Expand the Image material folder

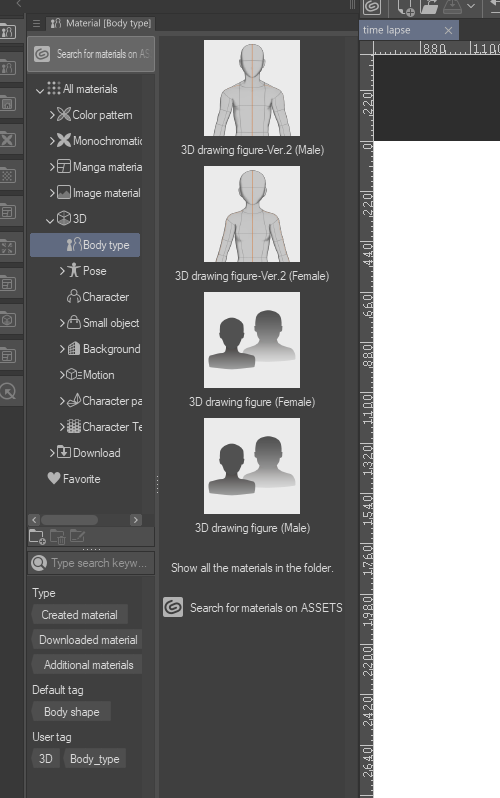point(52,192)
